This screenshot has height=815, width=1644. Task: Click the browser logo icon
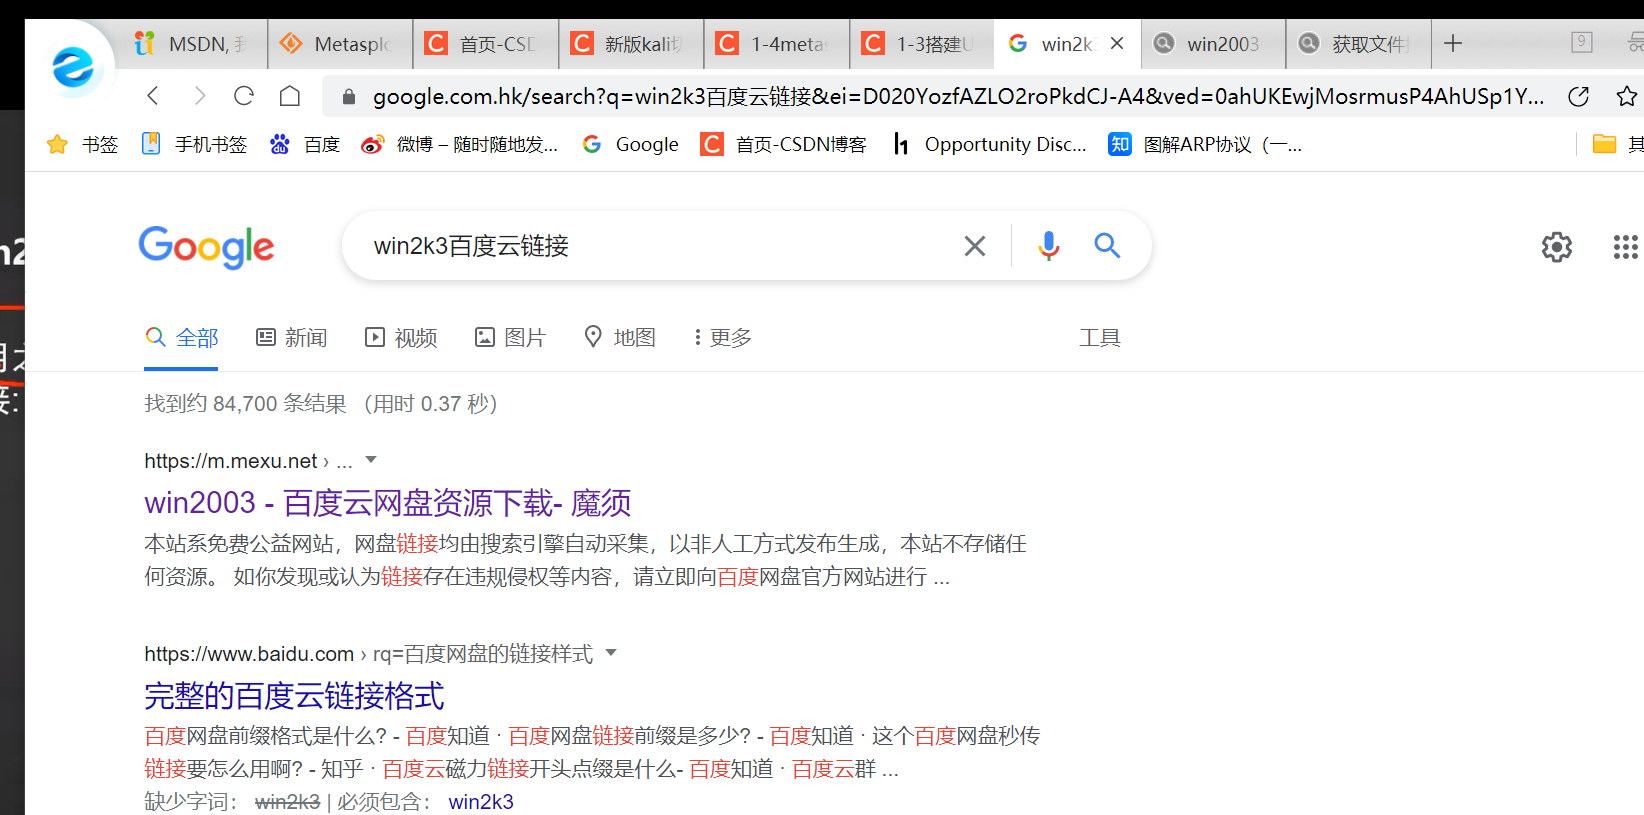coord(73,67)
